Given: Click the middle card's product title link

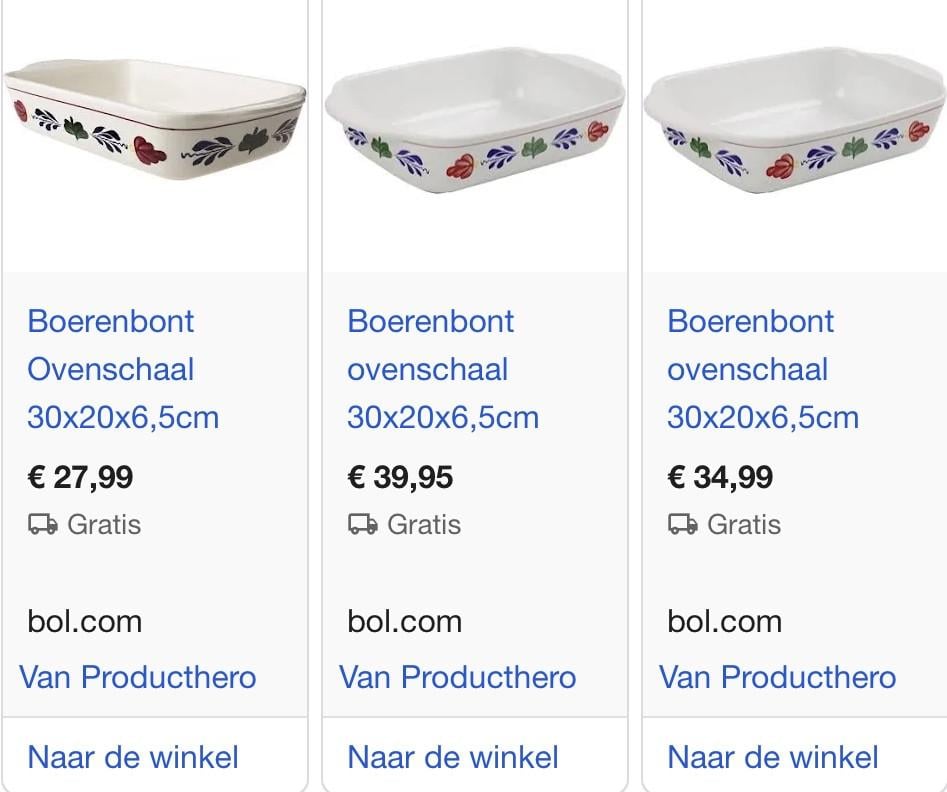Looking at the screenshot, I should (x=442, y=369).
